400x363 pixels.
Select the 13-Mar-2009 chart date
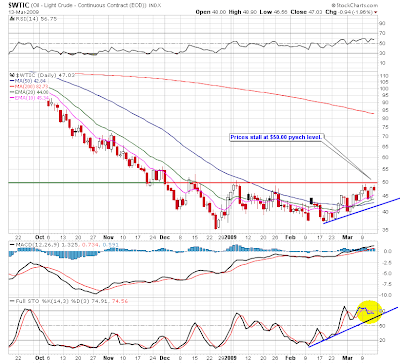click(24, 12)
